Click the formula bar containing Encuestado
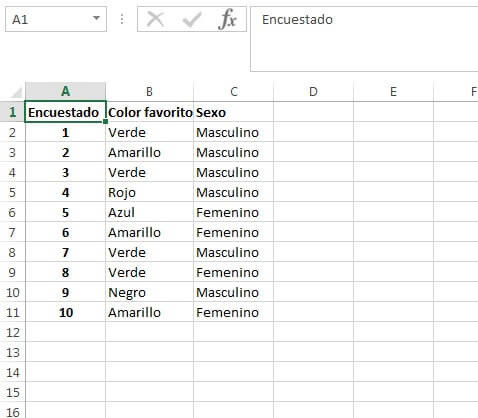The height and width of the screenshot is (418, 478). tap(364, 39)
